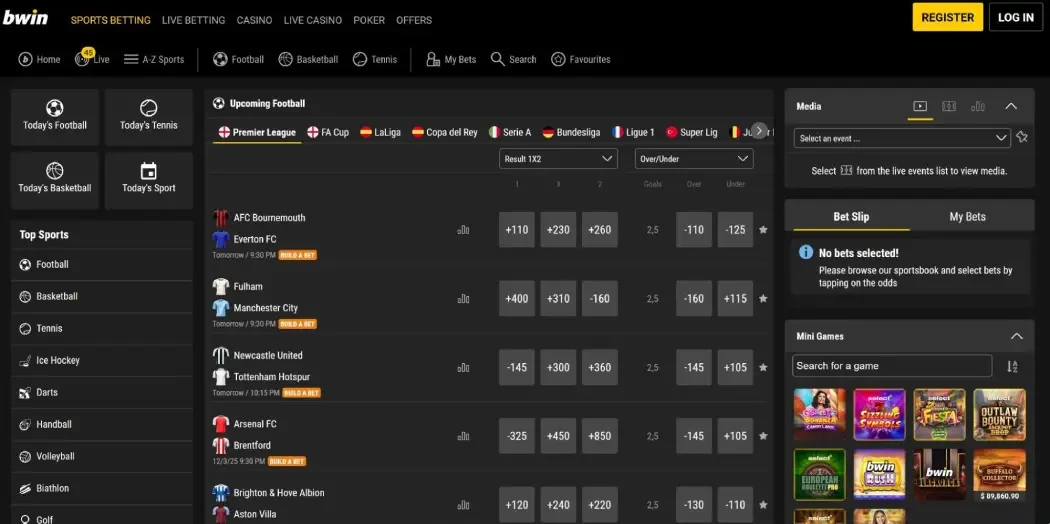
Task: Favourite the Arsenal vs Brentford match
Action: pyautogui.click(x=763, y=436)
